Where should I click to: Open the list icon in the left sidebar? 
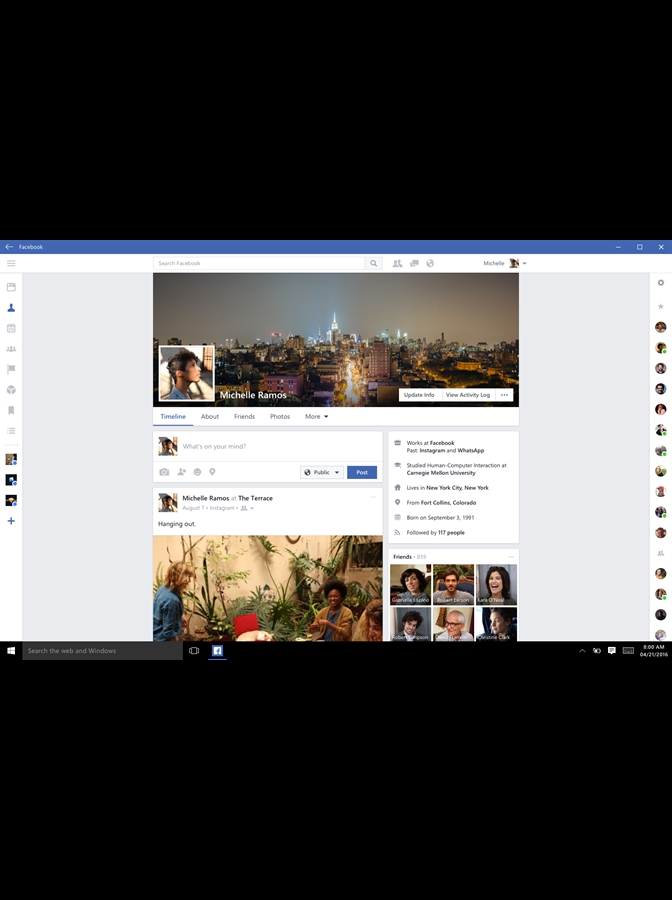point(11,431)
